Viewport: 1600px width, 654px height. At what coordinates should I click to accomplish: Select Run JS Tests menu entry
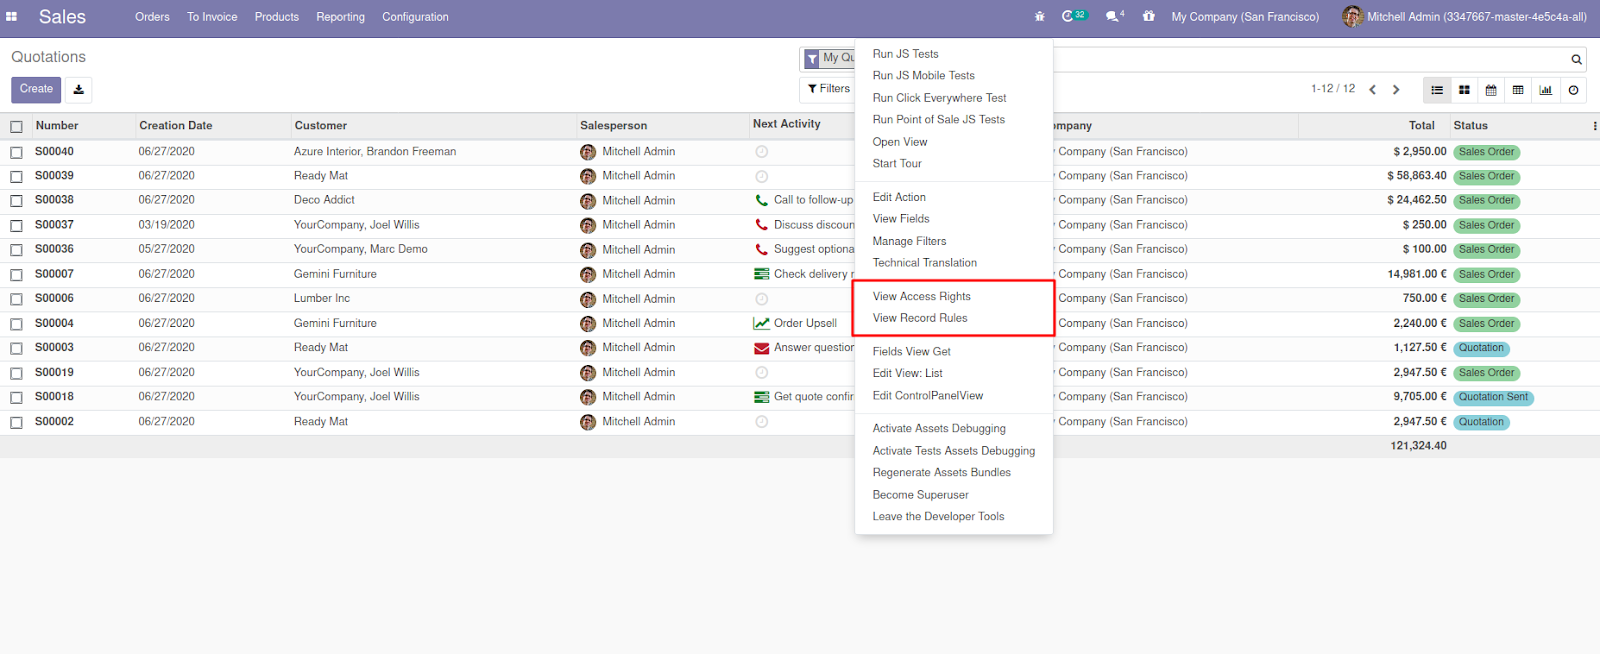pyautogui.click(x=905, y=54)
